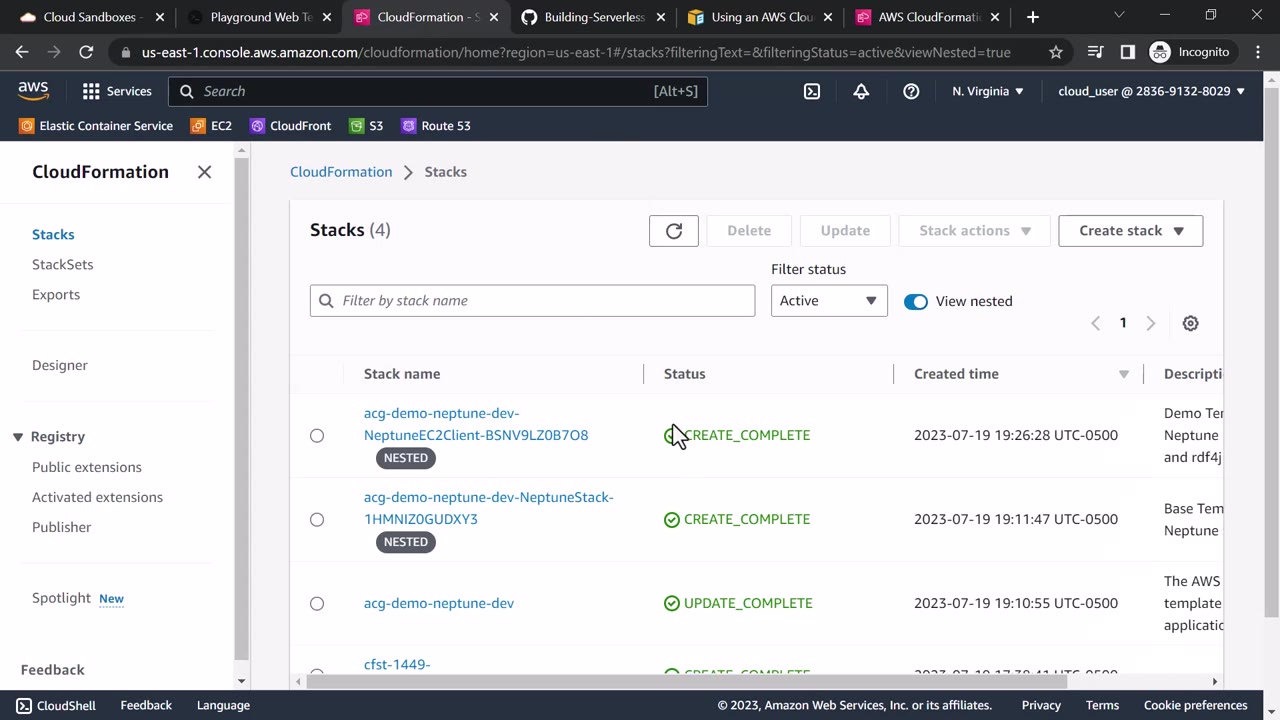1280x720 pixels.
Task: Open the Publisher page
Action: (61, 527)
